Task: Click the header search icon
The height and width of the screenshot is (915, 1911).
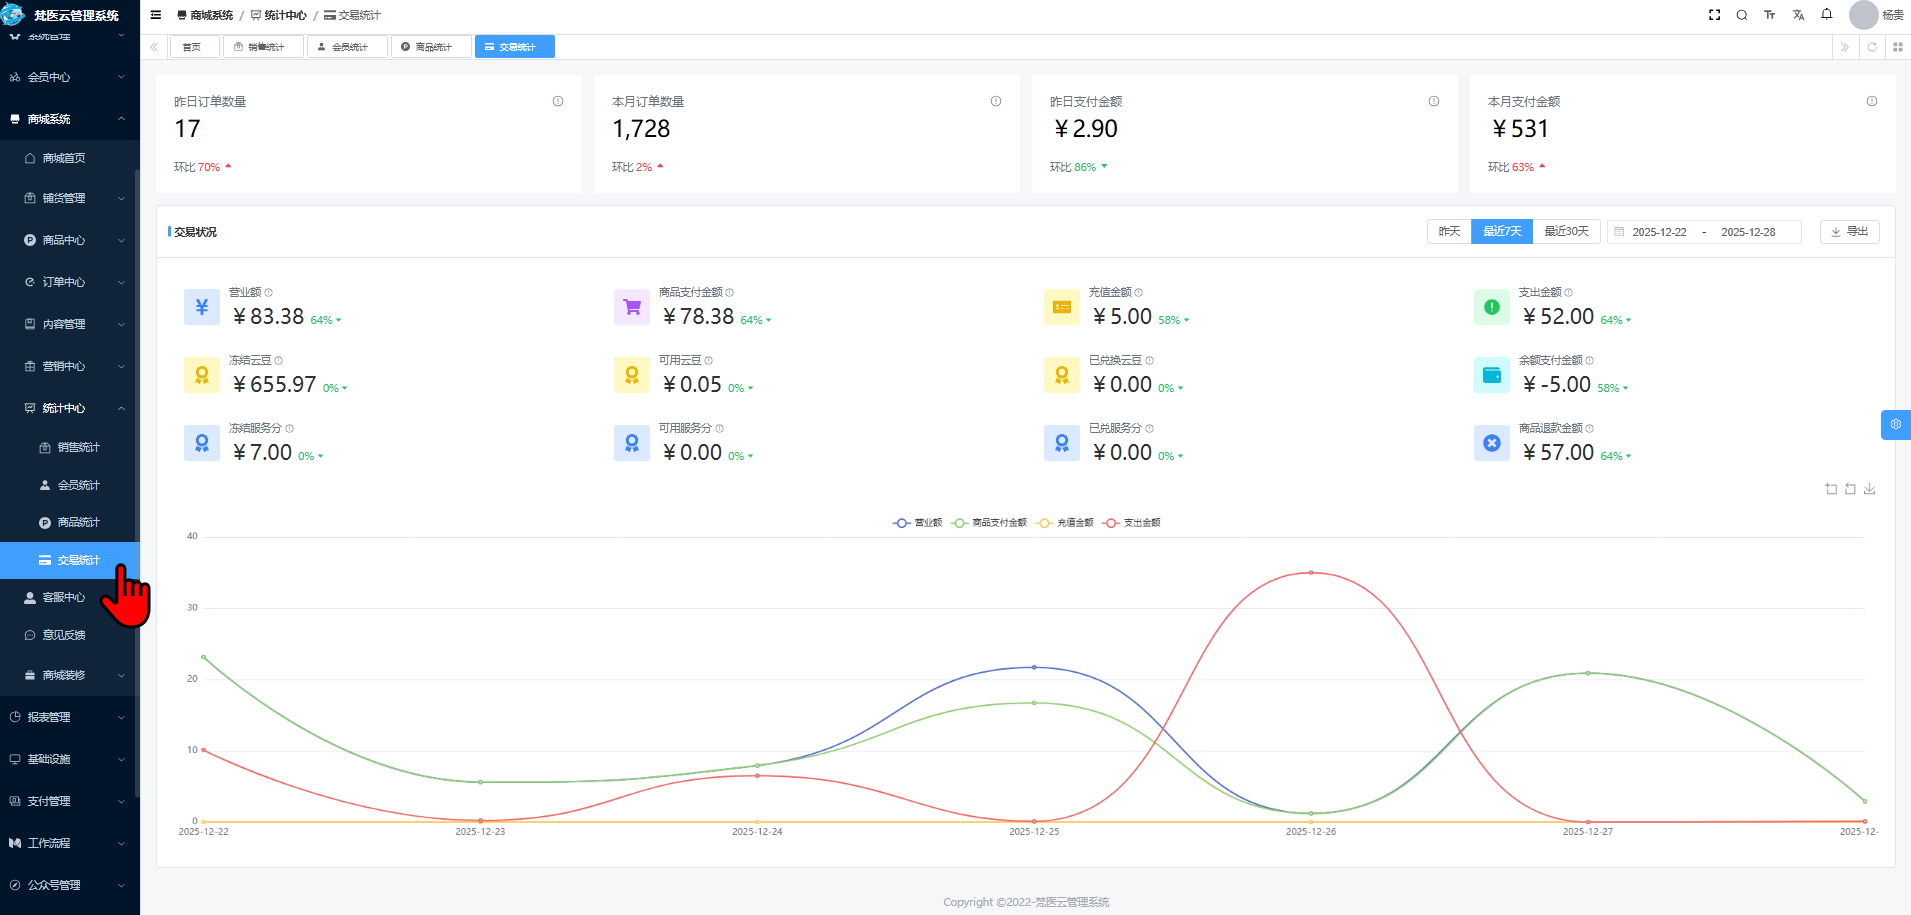Action: (1741, 15)
